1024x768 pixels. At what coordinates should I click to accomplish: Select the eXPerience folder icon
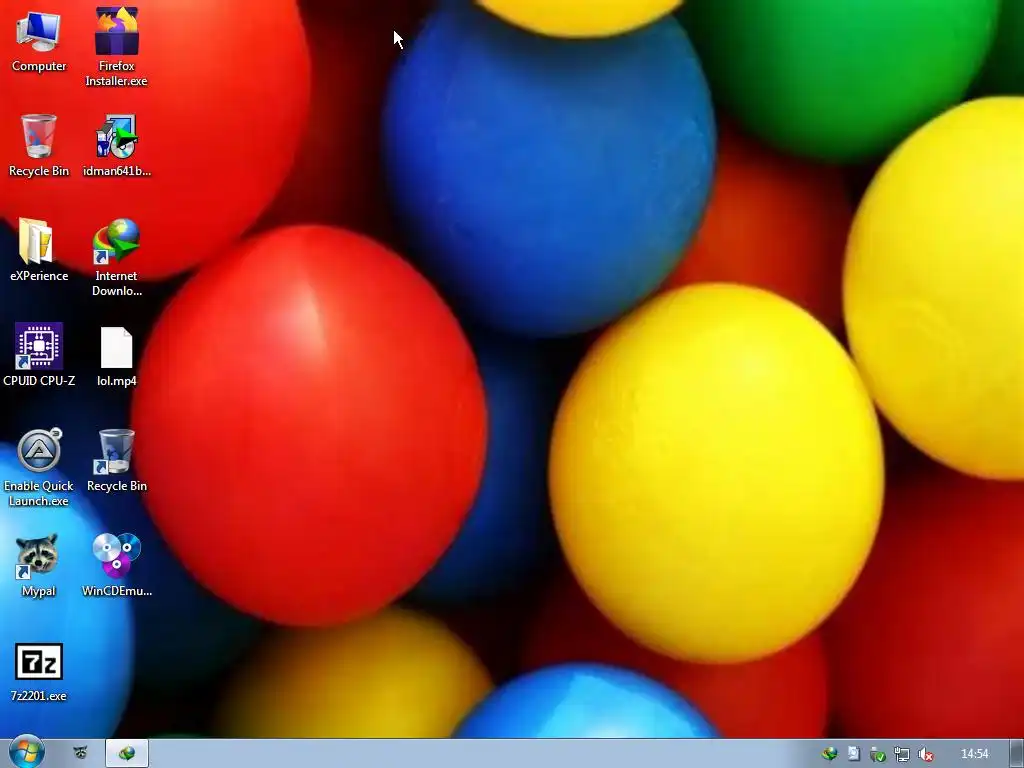pos(39,250)
